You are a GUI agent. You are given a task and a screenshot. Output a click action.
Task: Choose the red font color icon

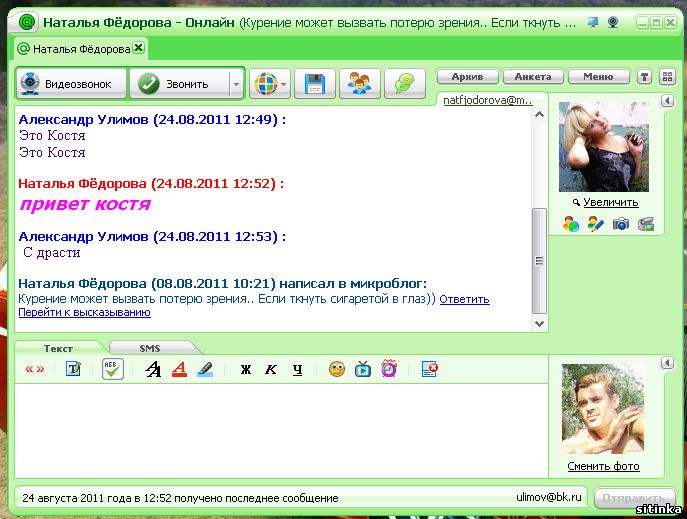click(x=179, y=369)
